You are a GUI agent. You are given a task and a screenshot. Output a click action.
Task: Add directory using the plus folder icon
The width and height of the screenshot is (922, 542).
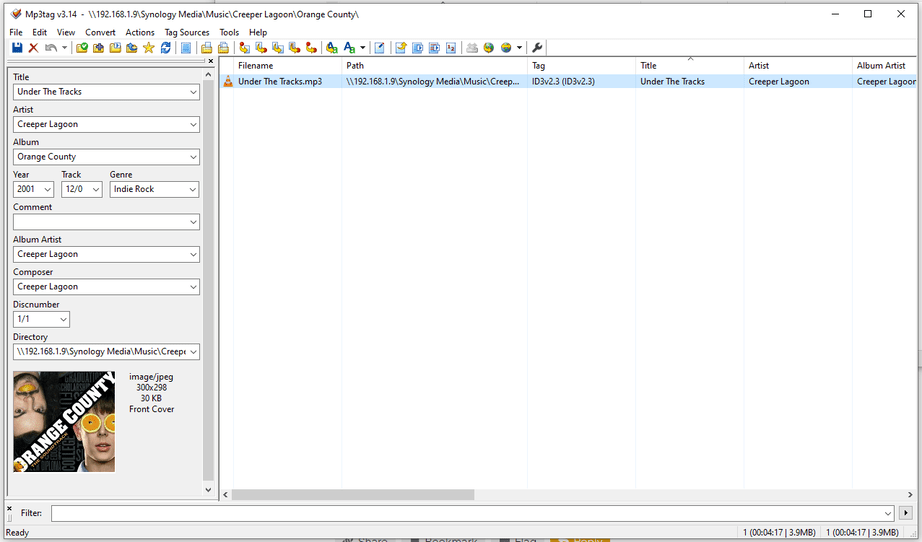tap(98, 48)
